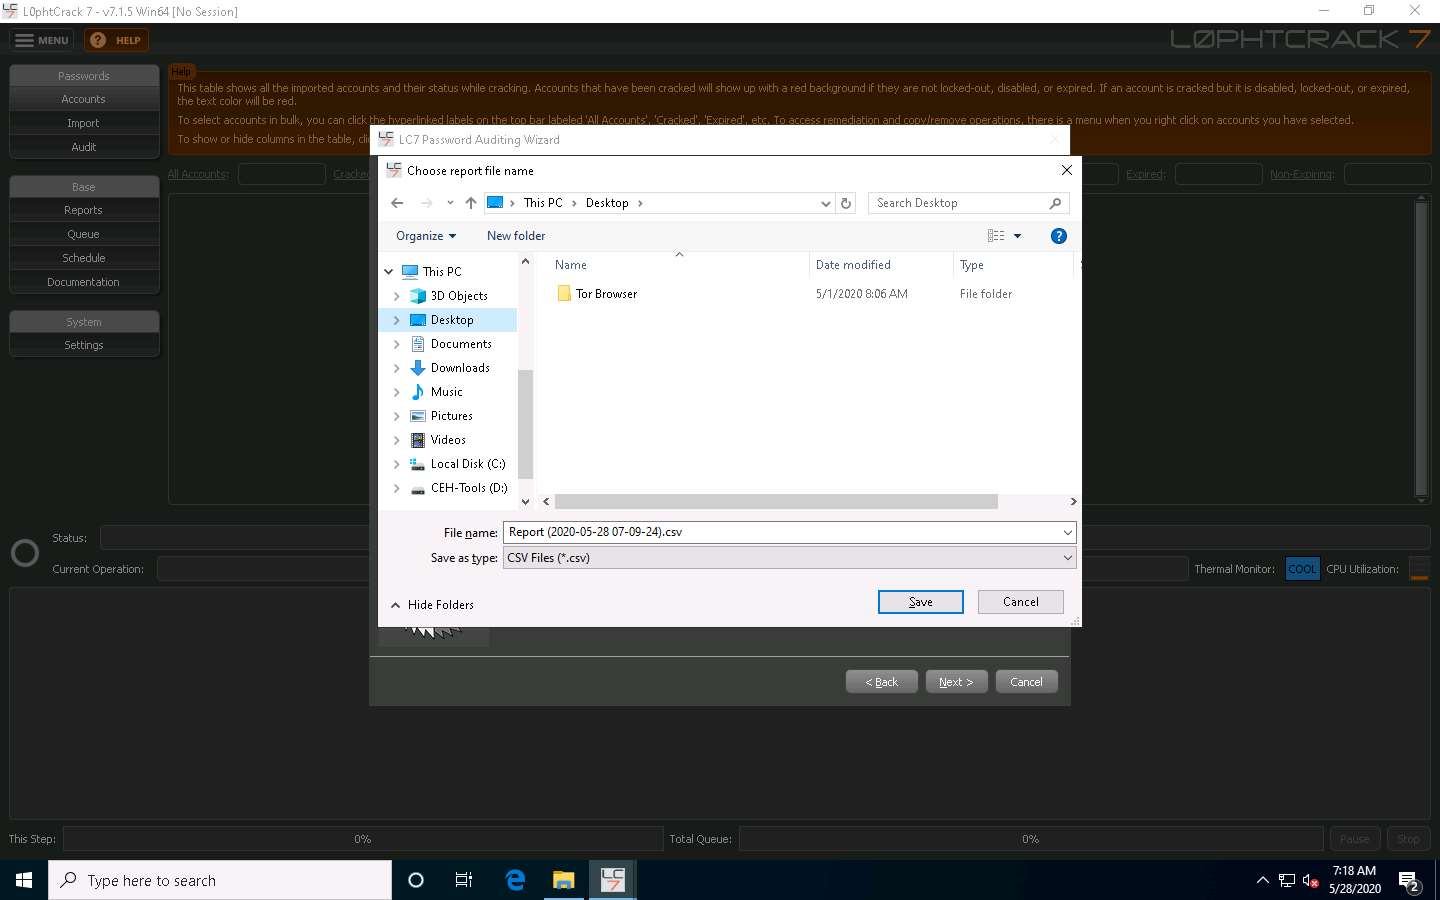Screen dimensions: 1440x900
Task: Click the Downloads arrow icon in the tree
Action: pos(418,368)
